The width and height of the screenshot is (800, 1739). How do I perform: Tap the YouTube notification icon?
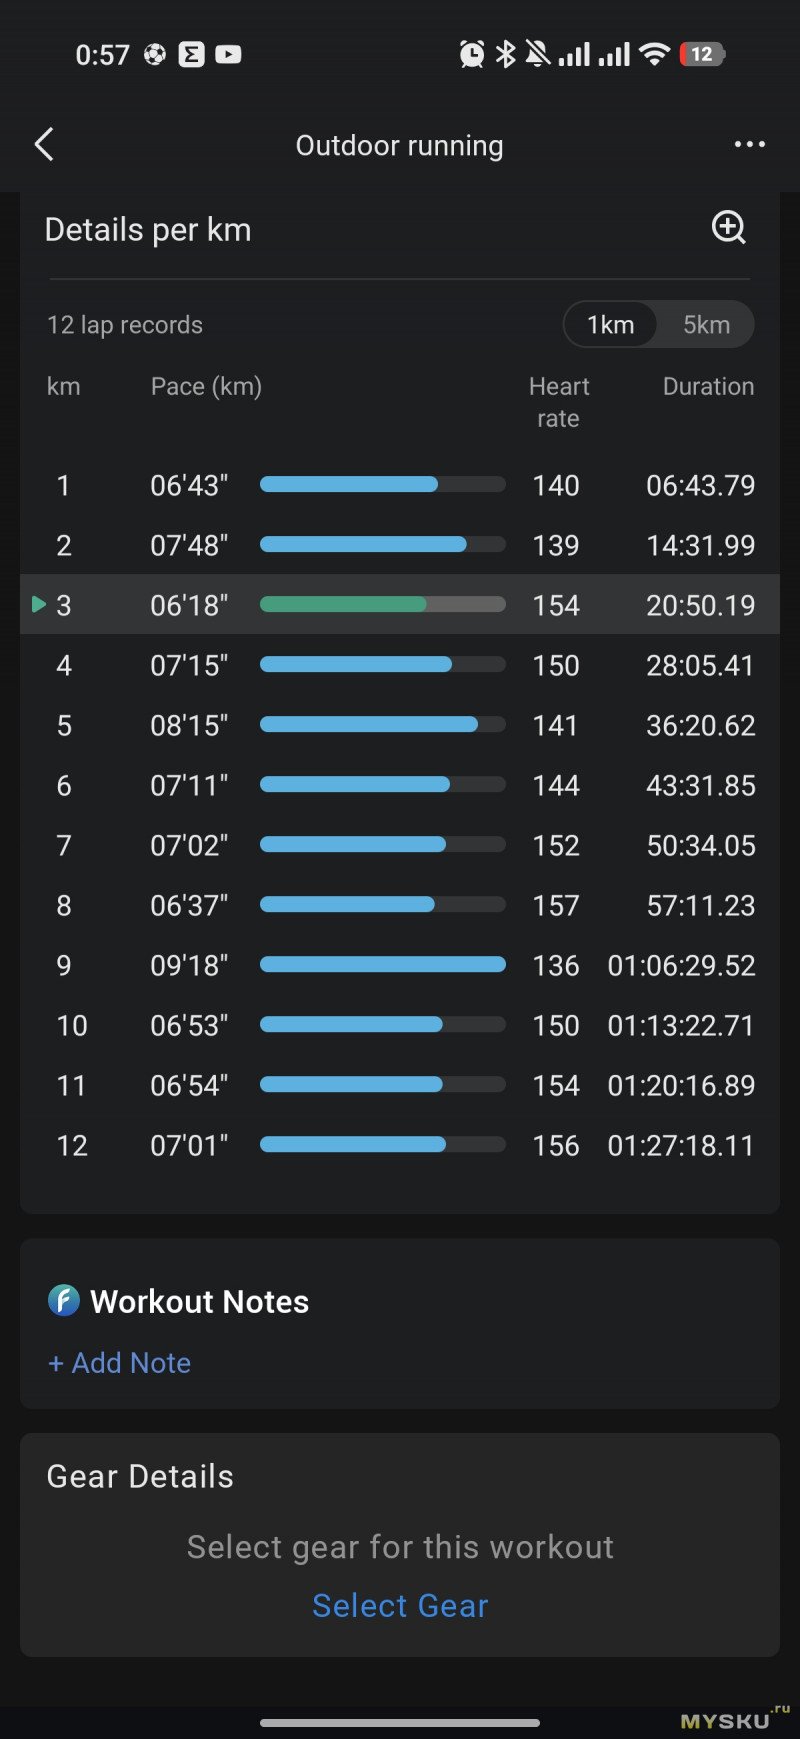pyautogui.click(x=228, y=54)
